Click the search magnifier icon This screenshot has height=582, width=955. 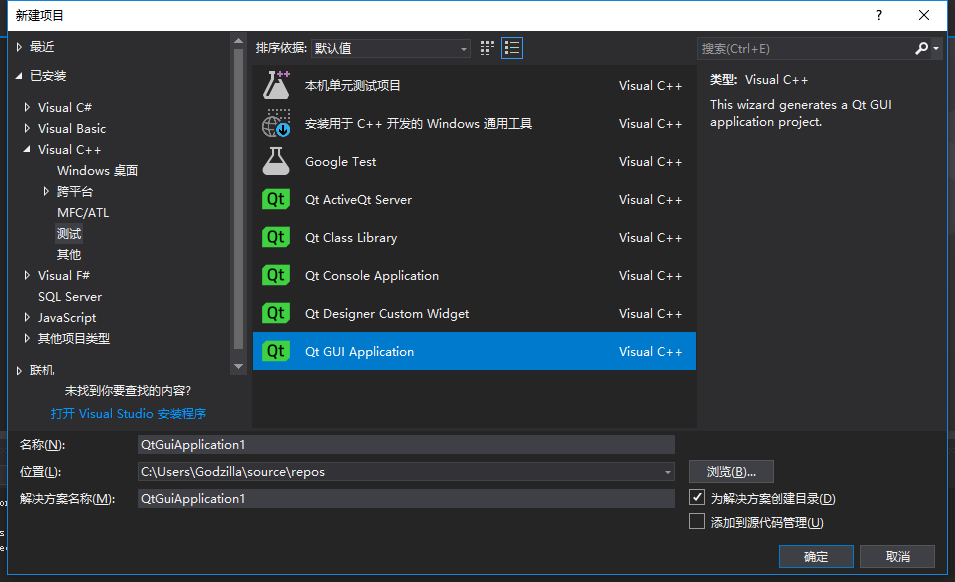click(x=922, y=48)
